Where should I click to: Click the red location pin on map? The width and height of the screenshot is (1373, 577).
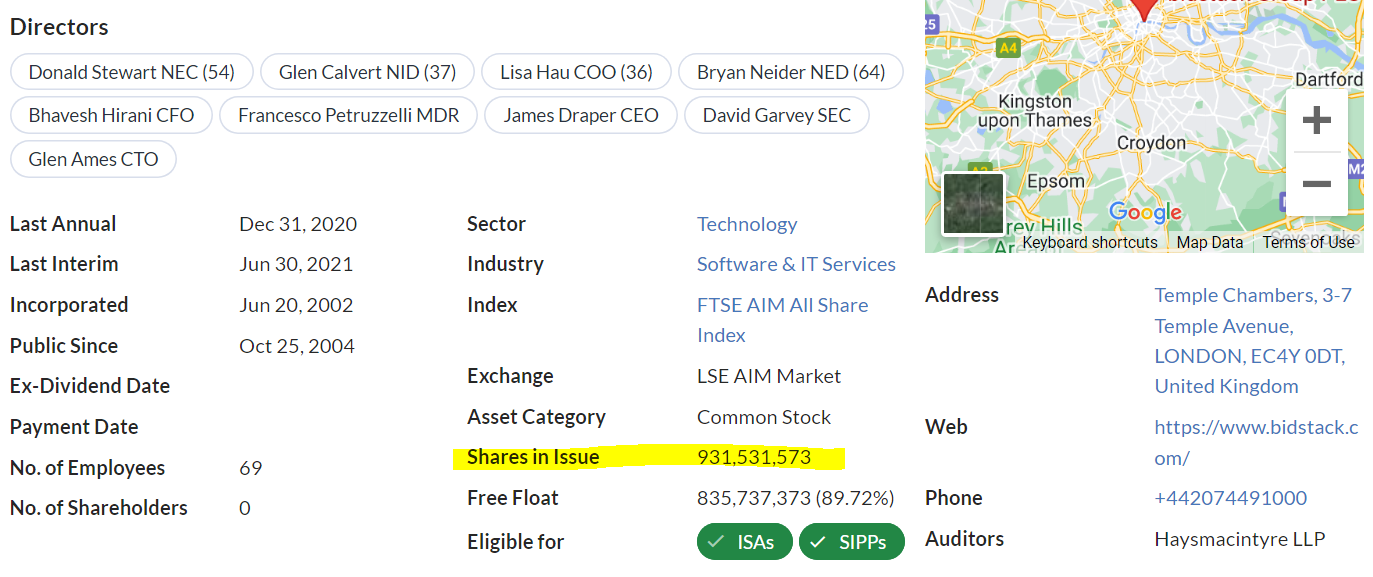[1145, 8]
